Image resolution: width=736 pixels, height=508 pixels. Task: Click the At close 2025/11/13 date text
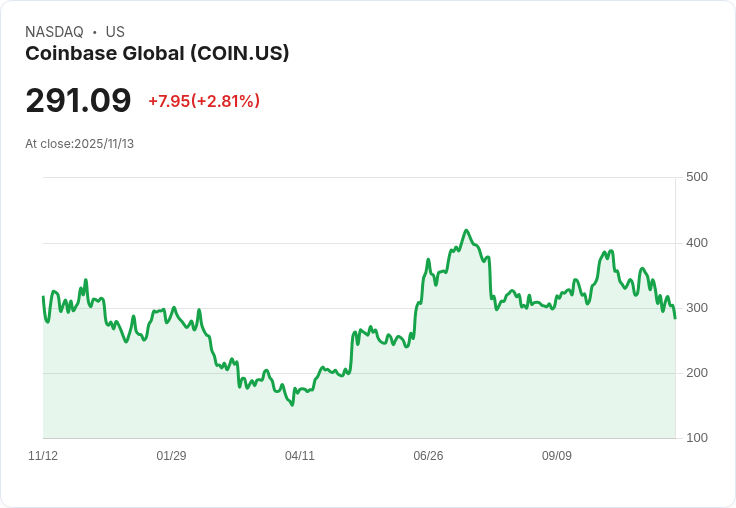(80, 144)
